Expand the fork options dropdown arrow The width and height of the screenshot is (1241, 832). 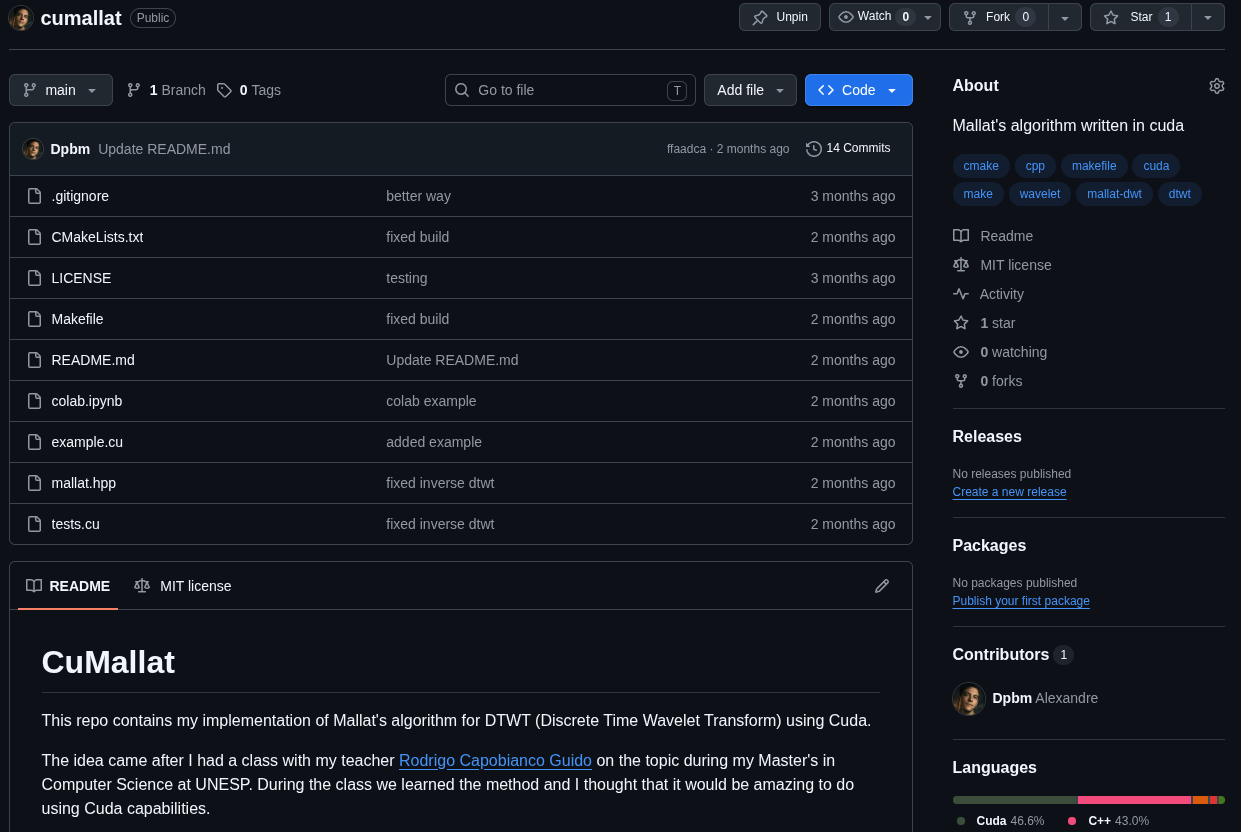click(x=1065, y=17)
